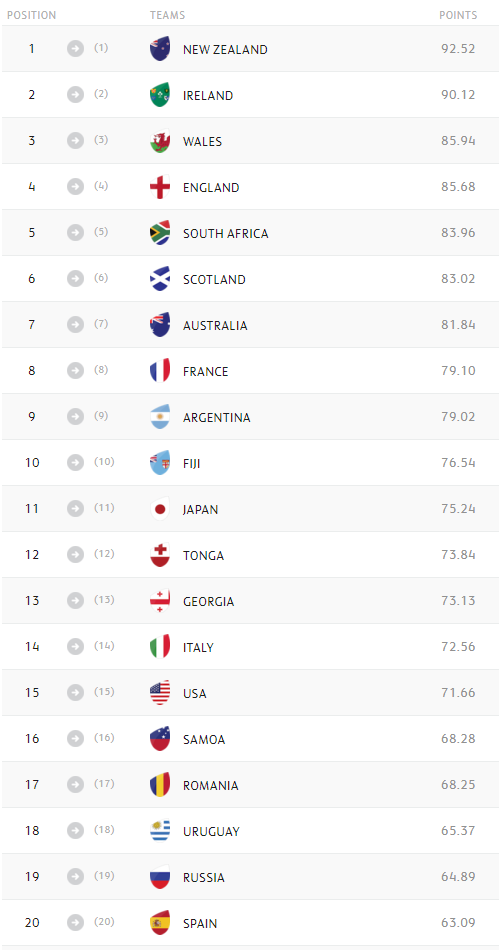
Task: Open the AUSTRALIA team link
Action: [215, 325]
